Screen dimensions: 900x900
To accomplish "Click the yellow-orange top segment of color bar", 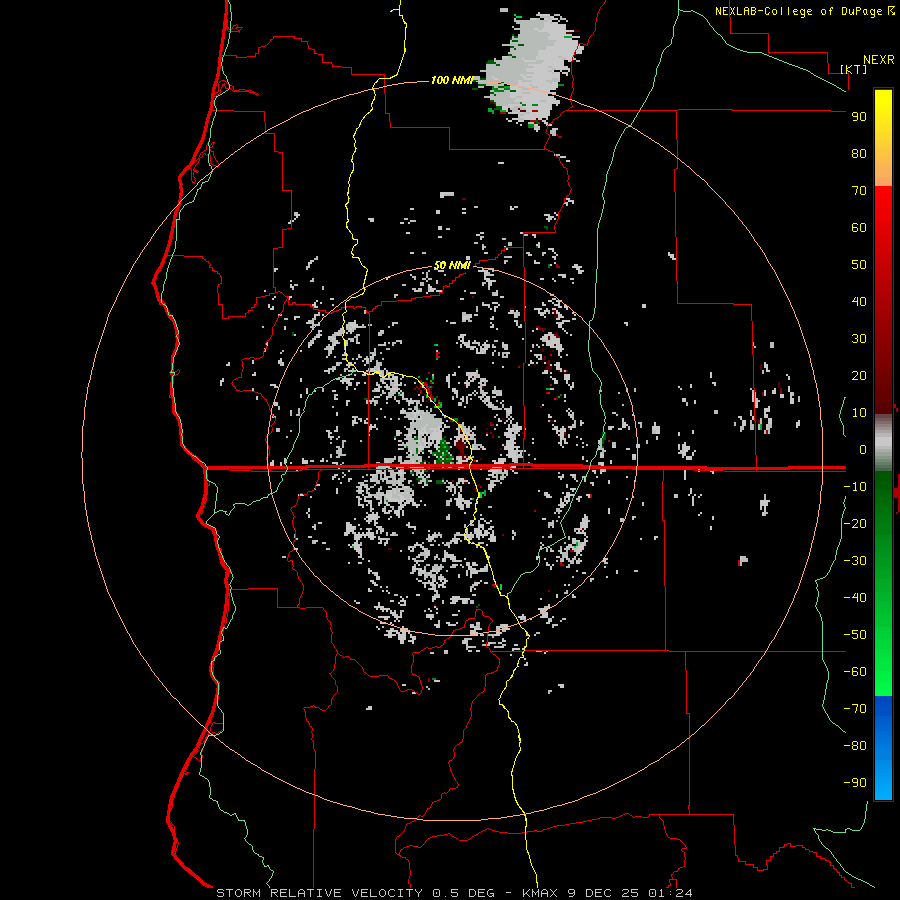I will (883, 138).
